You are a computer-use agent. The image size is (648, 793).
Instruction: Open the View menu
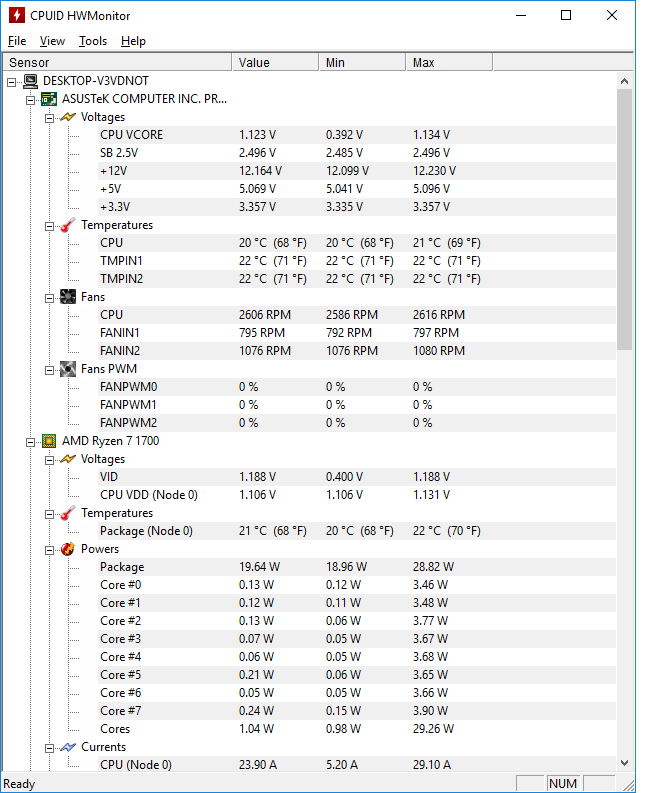[52, 41]
